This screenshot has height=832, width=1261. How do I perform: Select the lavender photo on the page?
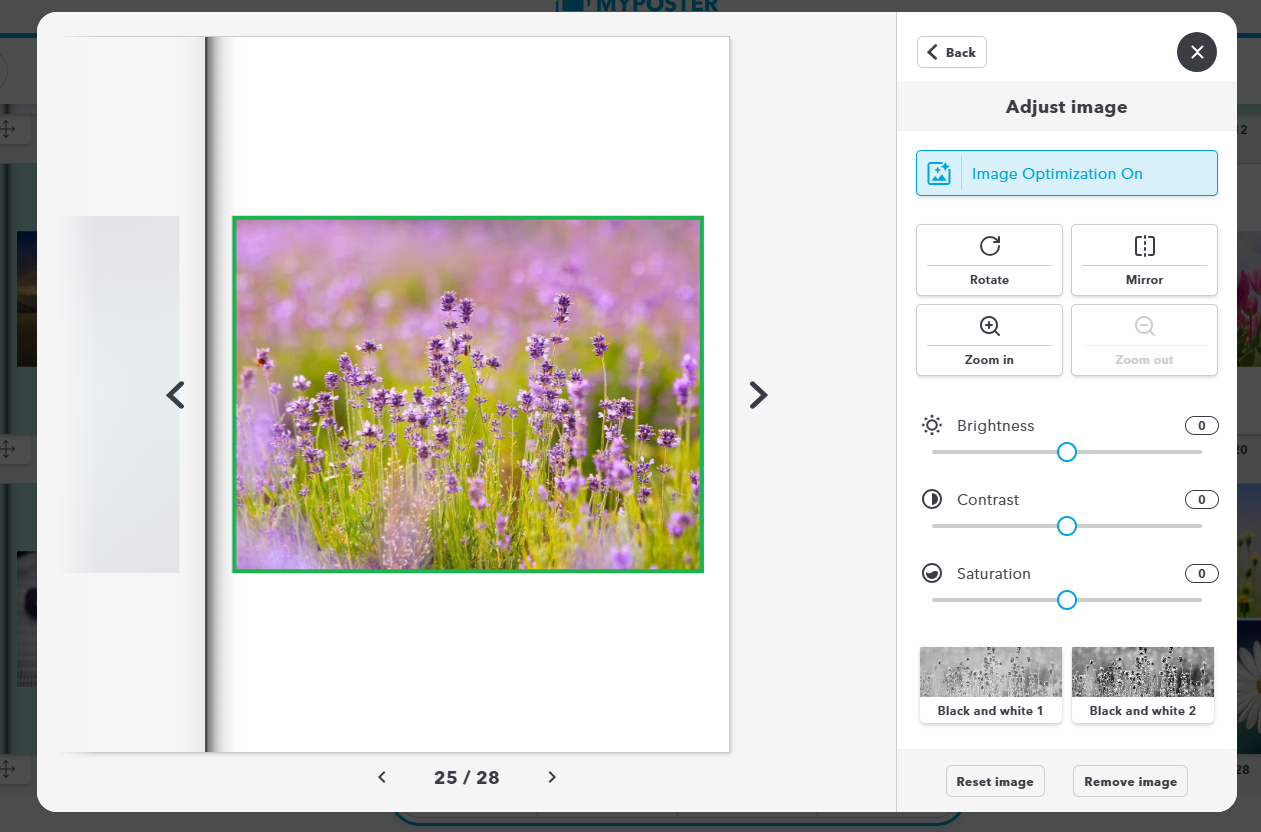coord(468,394)
